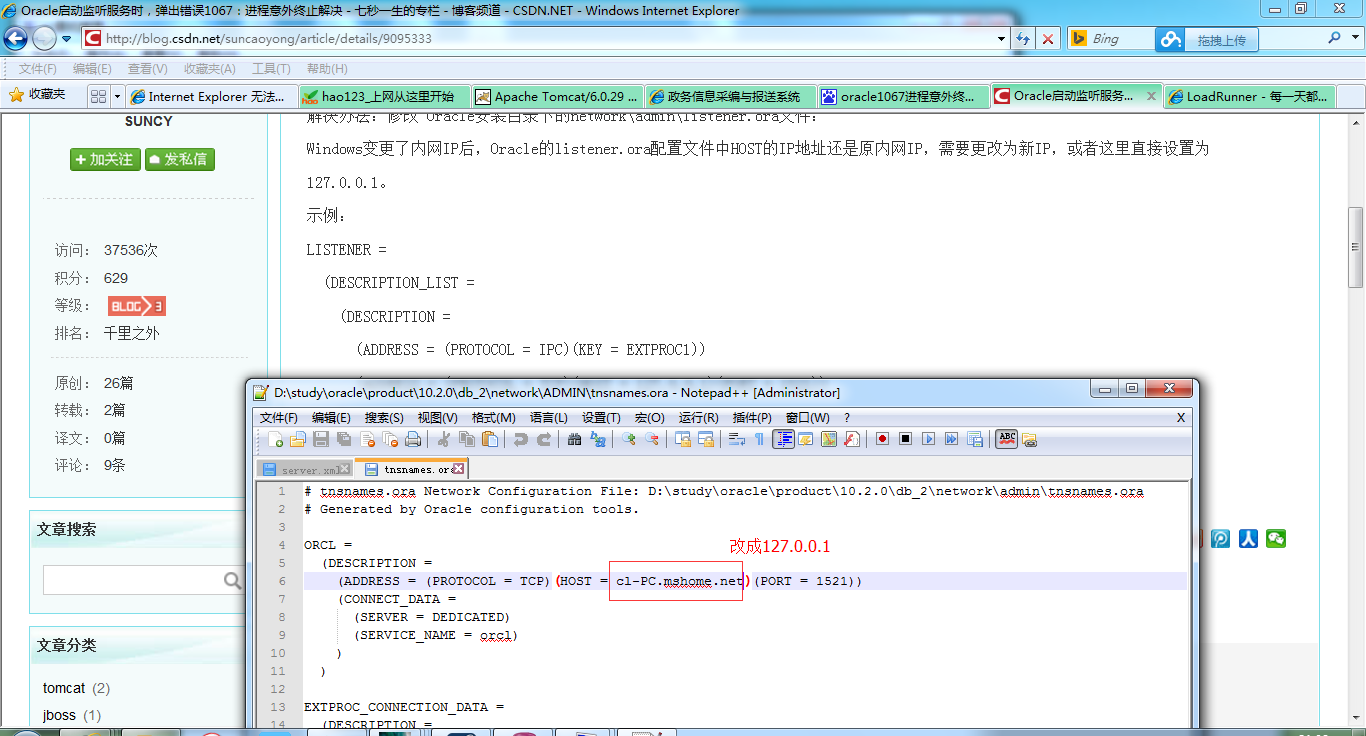
Task: Click the Playback macro icon in Notepad++
Action: (928, 439)
